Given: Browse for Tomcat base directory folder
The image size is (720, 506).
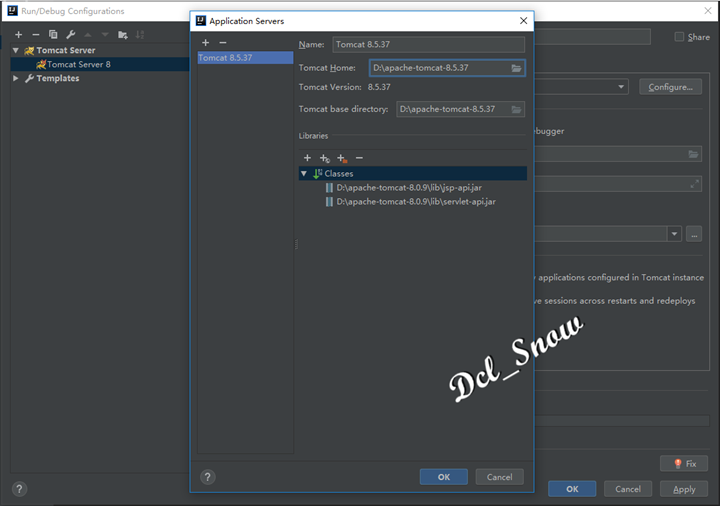Looking at the screenshot, I should (517, 109).
